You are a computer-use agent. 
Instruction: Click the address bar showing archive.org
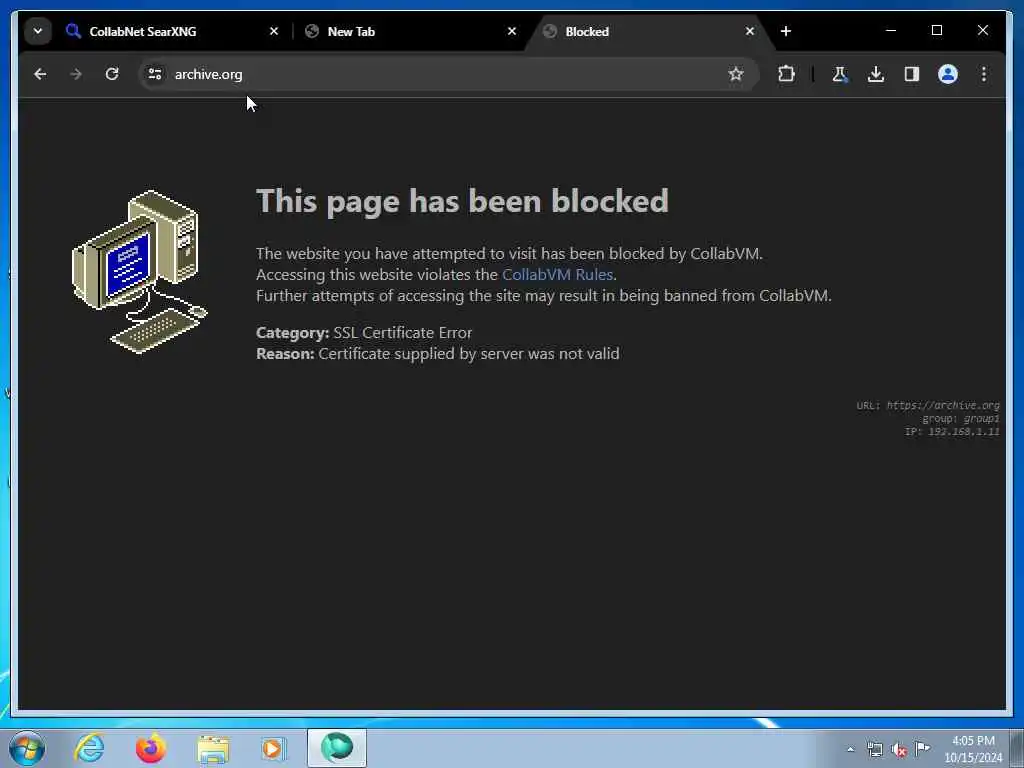(x=449, y=74)
